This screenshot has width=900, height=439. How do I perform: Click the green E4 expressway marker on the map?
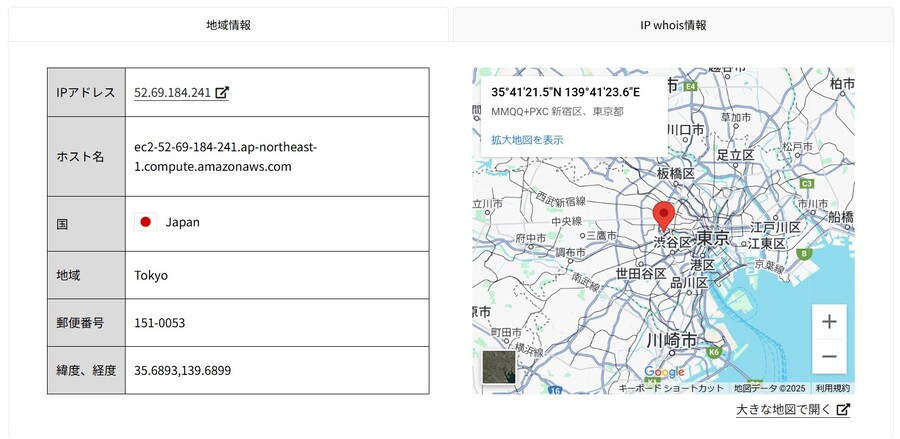(691, 87)
